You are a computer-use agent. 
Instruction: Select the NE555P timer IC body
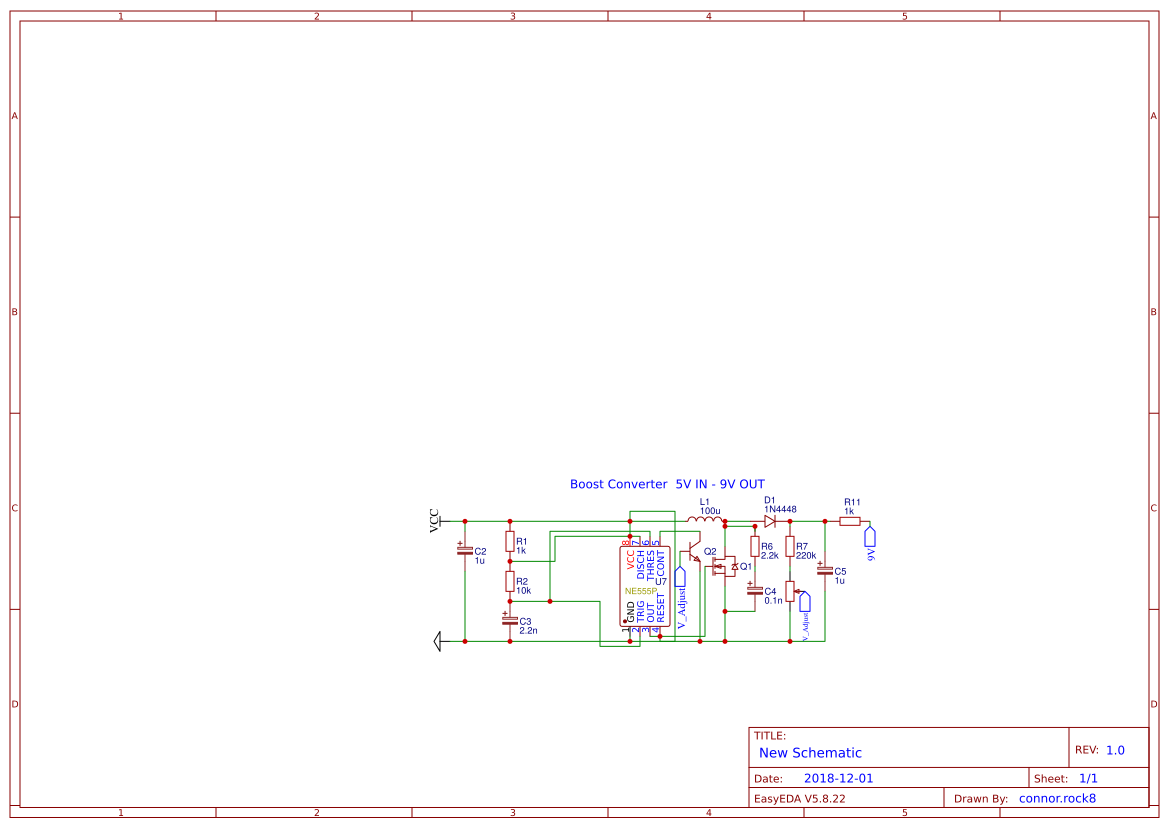(x=645, y=586)
